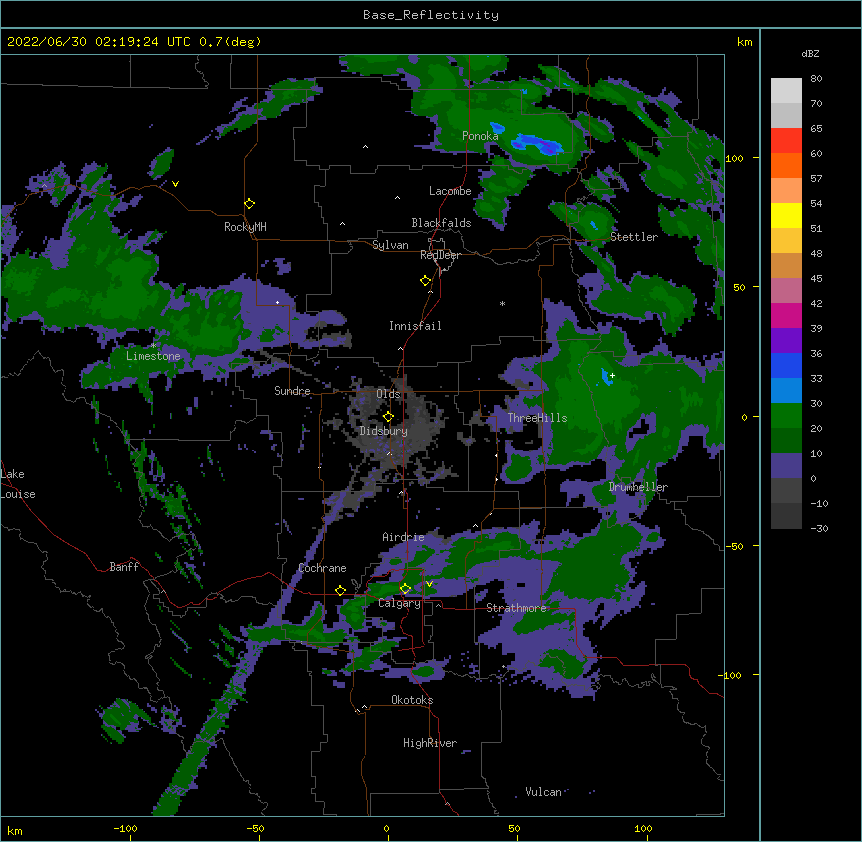Select the purple swatch between 39 and 36
The height and width of the screenshot is (842, 862).
pyautogui.click(x=786, y=341)
